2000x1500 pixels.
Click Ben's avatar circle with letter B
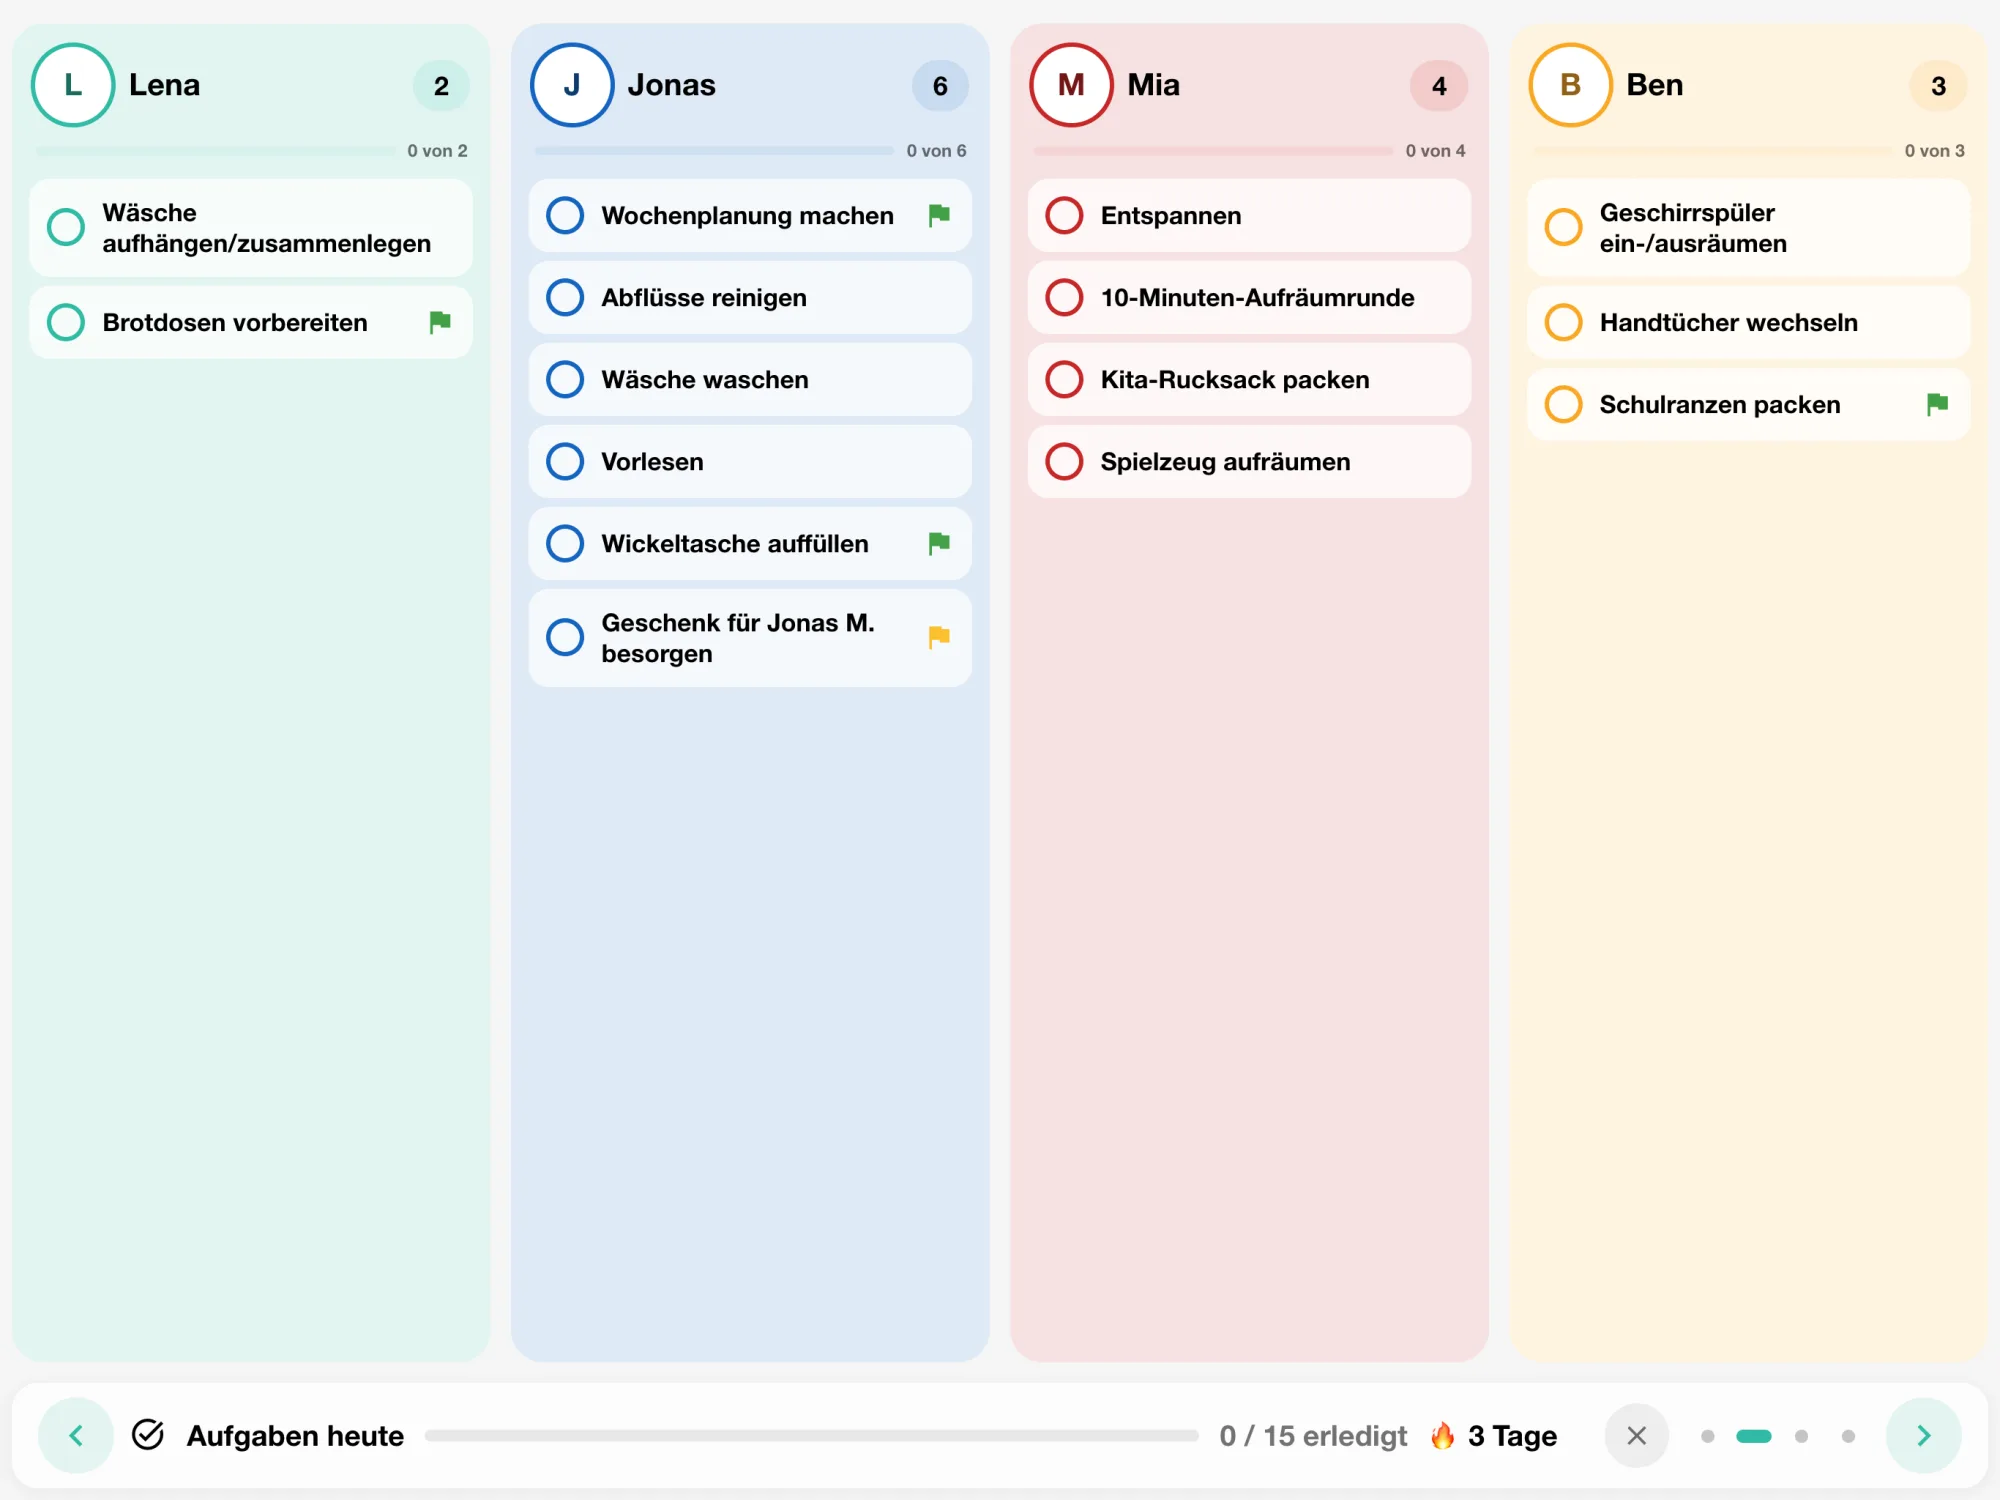pos(1570,85)
